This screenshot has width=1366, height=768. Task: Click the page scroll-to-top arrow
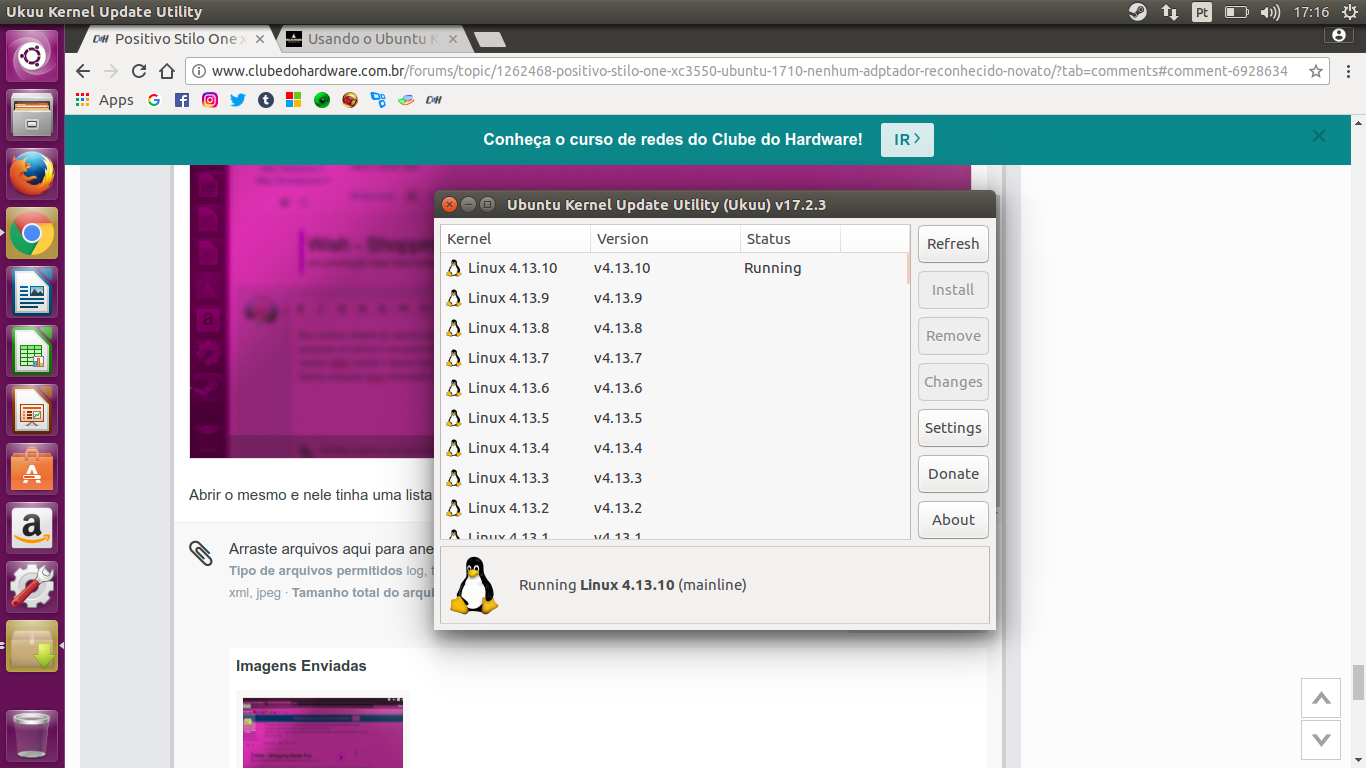coord(1321,698)
